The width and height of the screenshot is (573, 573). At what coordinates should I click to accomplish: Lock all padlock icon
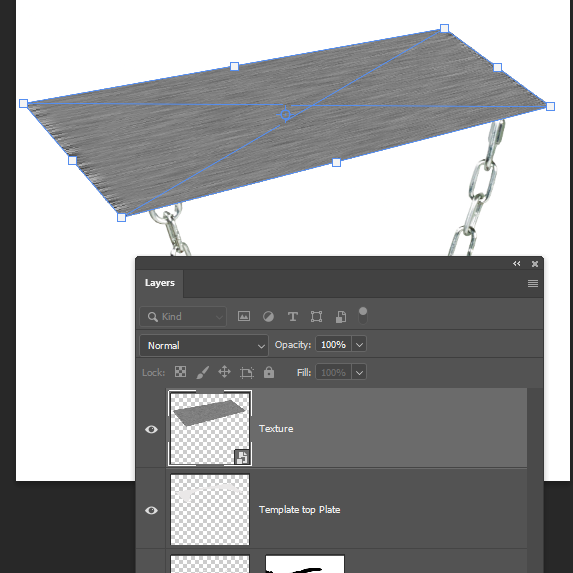click(x=269, y=372)
